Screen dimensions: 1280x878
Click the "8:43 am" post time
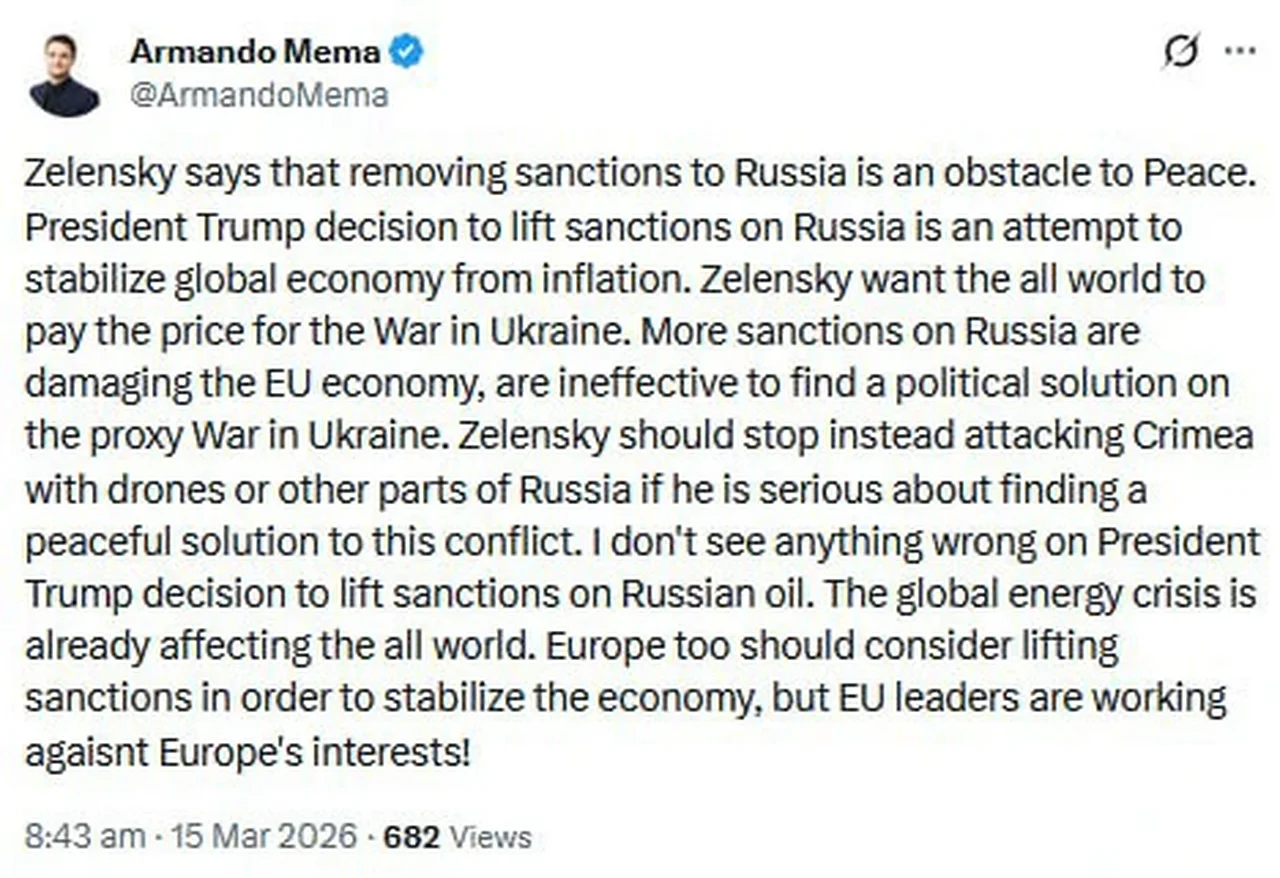click(84, 835)
